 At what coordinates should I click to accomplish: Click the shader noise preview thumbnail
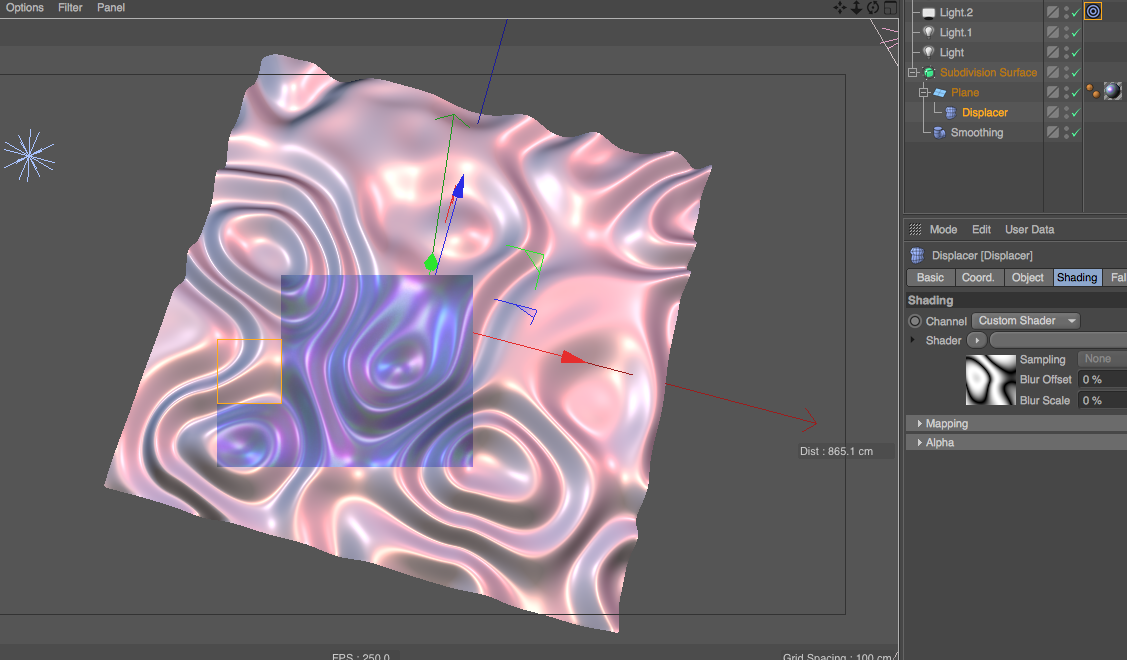[990, 380]
